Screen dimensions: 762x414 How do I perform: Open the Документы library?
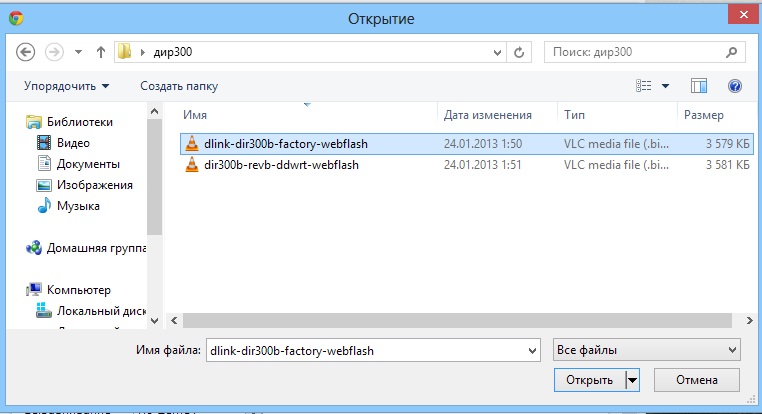(x=88, y=164)
